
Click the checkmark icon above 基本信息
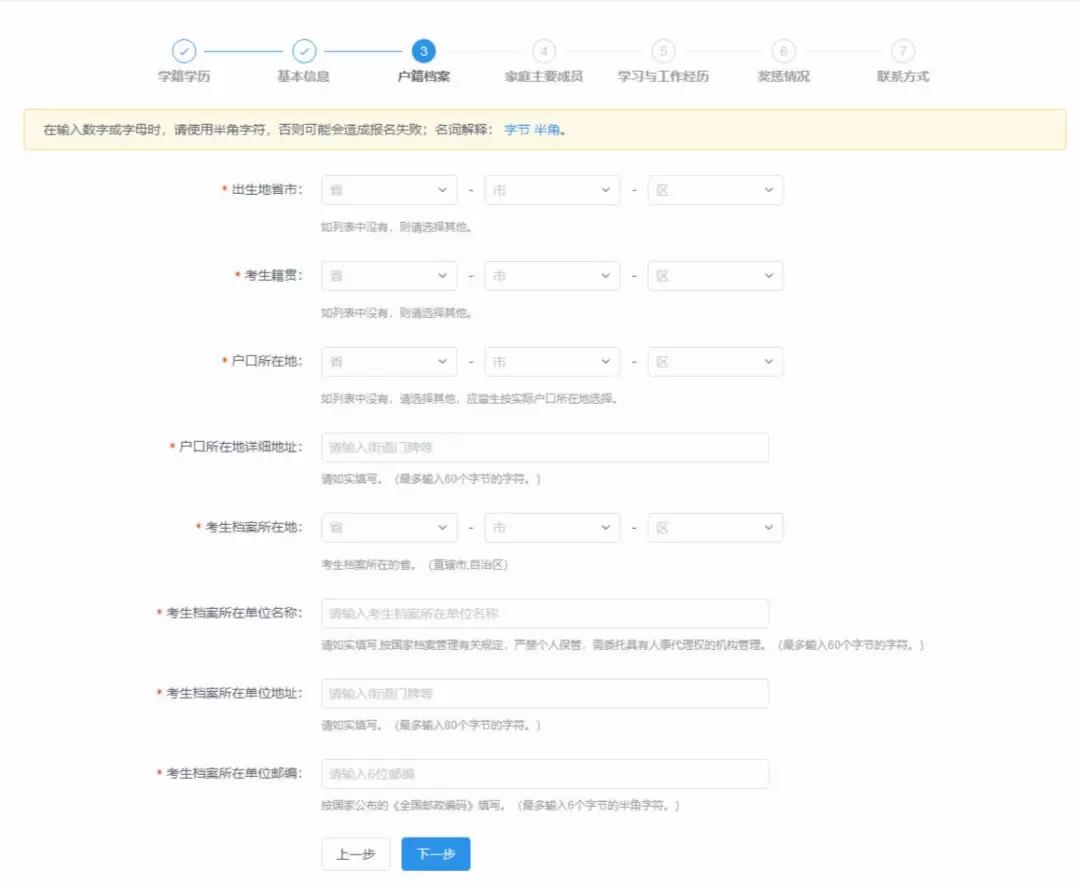click(x=305, y=50)
